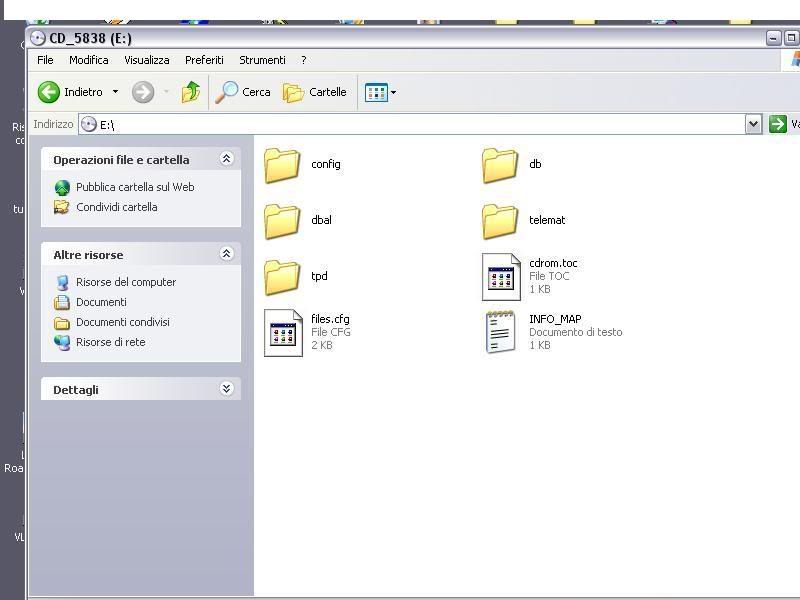This screenshot has height=600, width=800.
Task: Click the Documenti folder icon in sidebar
Action: [x=62, y=303]
